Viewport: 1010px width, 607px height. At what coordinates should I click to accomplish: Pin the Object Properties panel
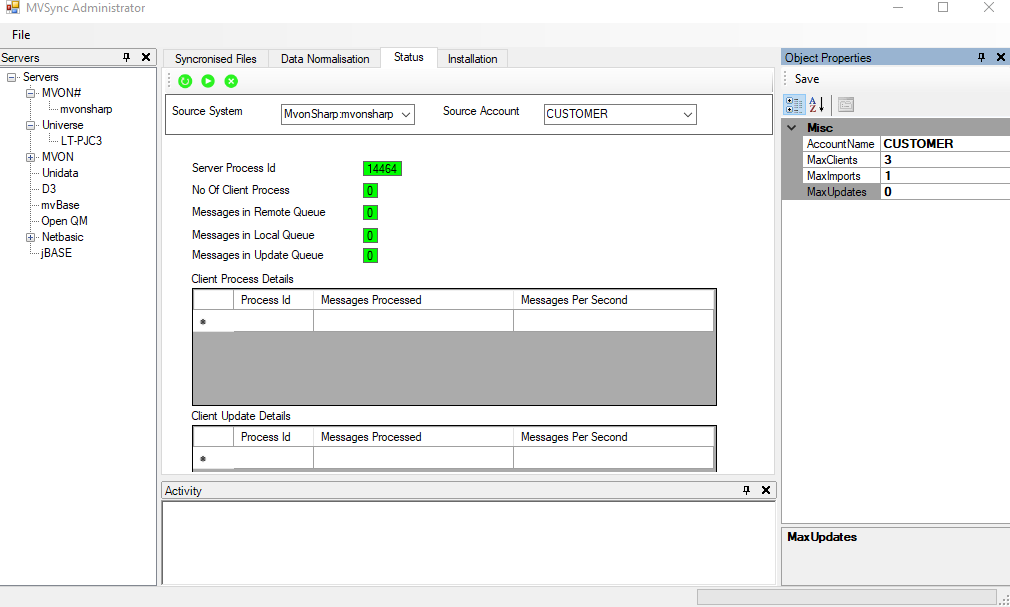(x=982, y=57)
